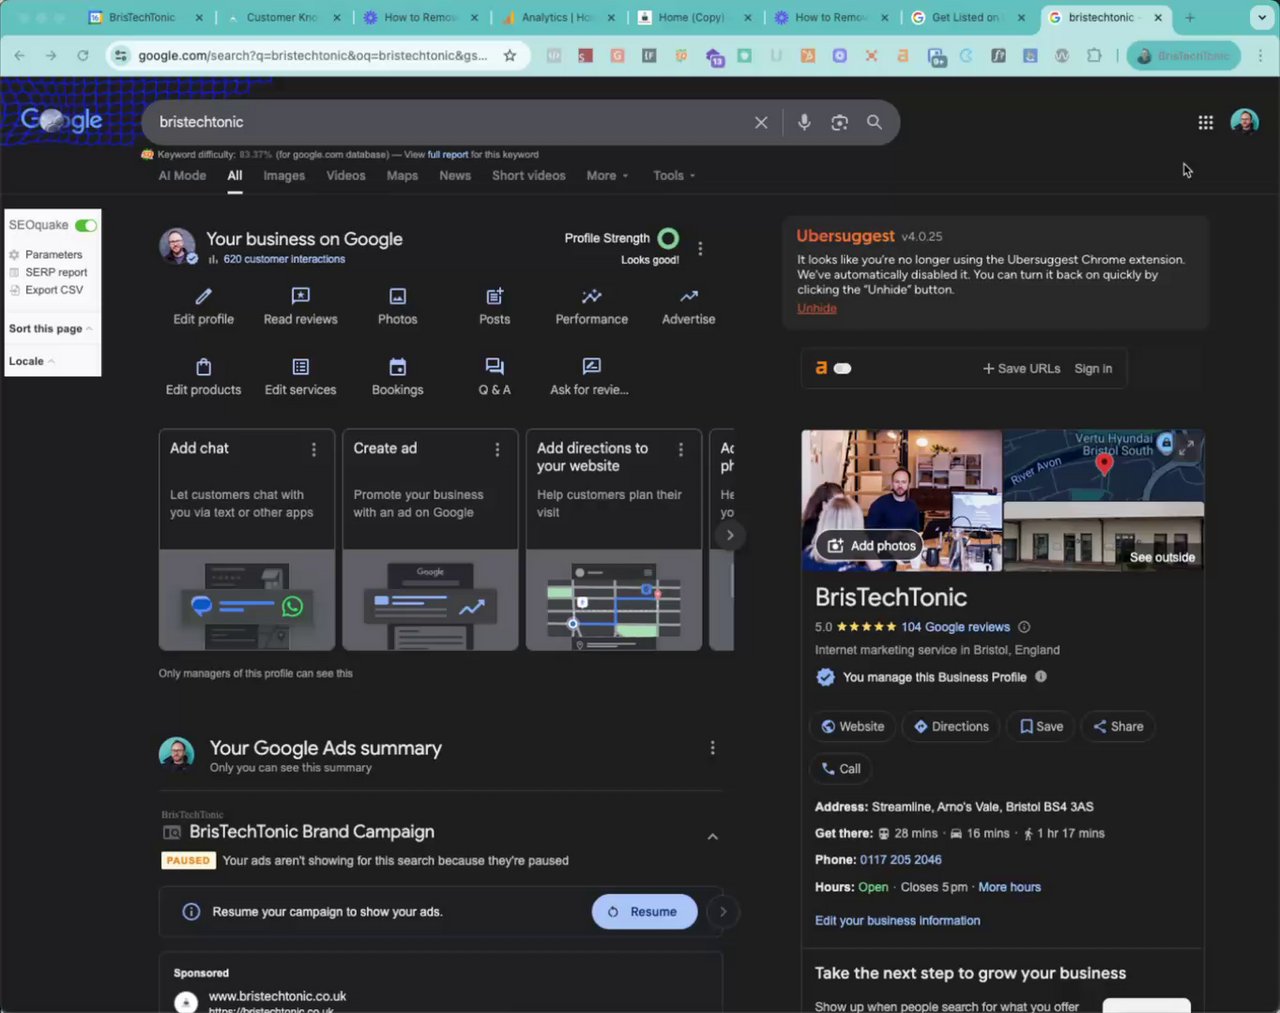Screen dimensions: 1280x1013
Task: Click Add photos button
Action: click(871, 546)
